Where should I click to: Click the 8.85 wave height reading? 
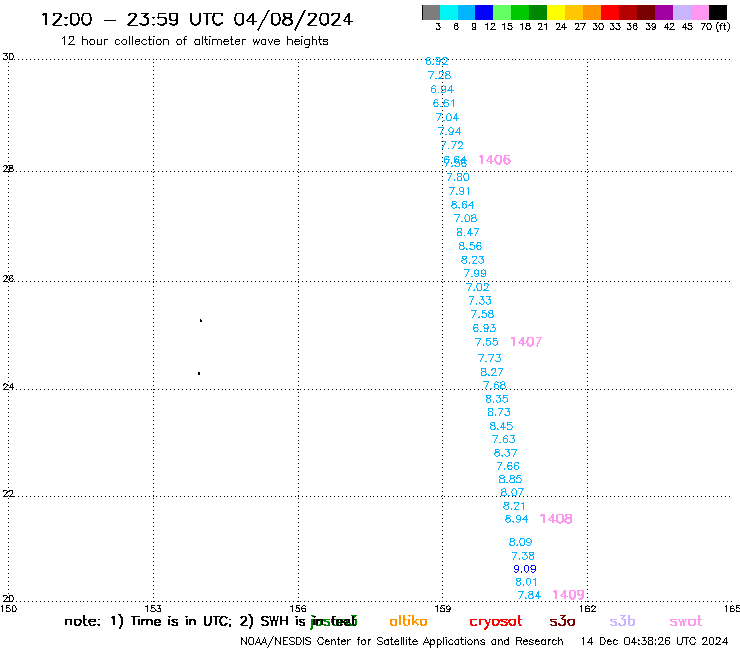click(x=510, y=480)
